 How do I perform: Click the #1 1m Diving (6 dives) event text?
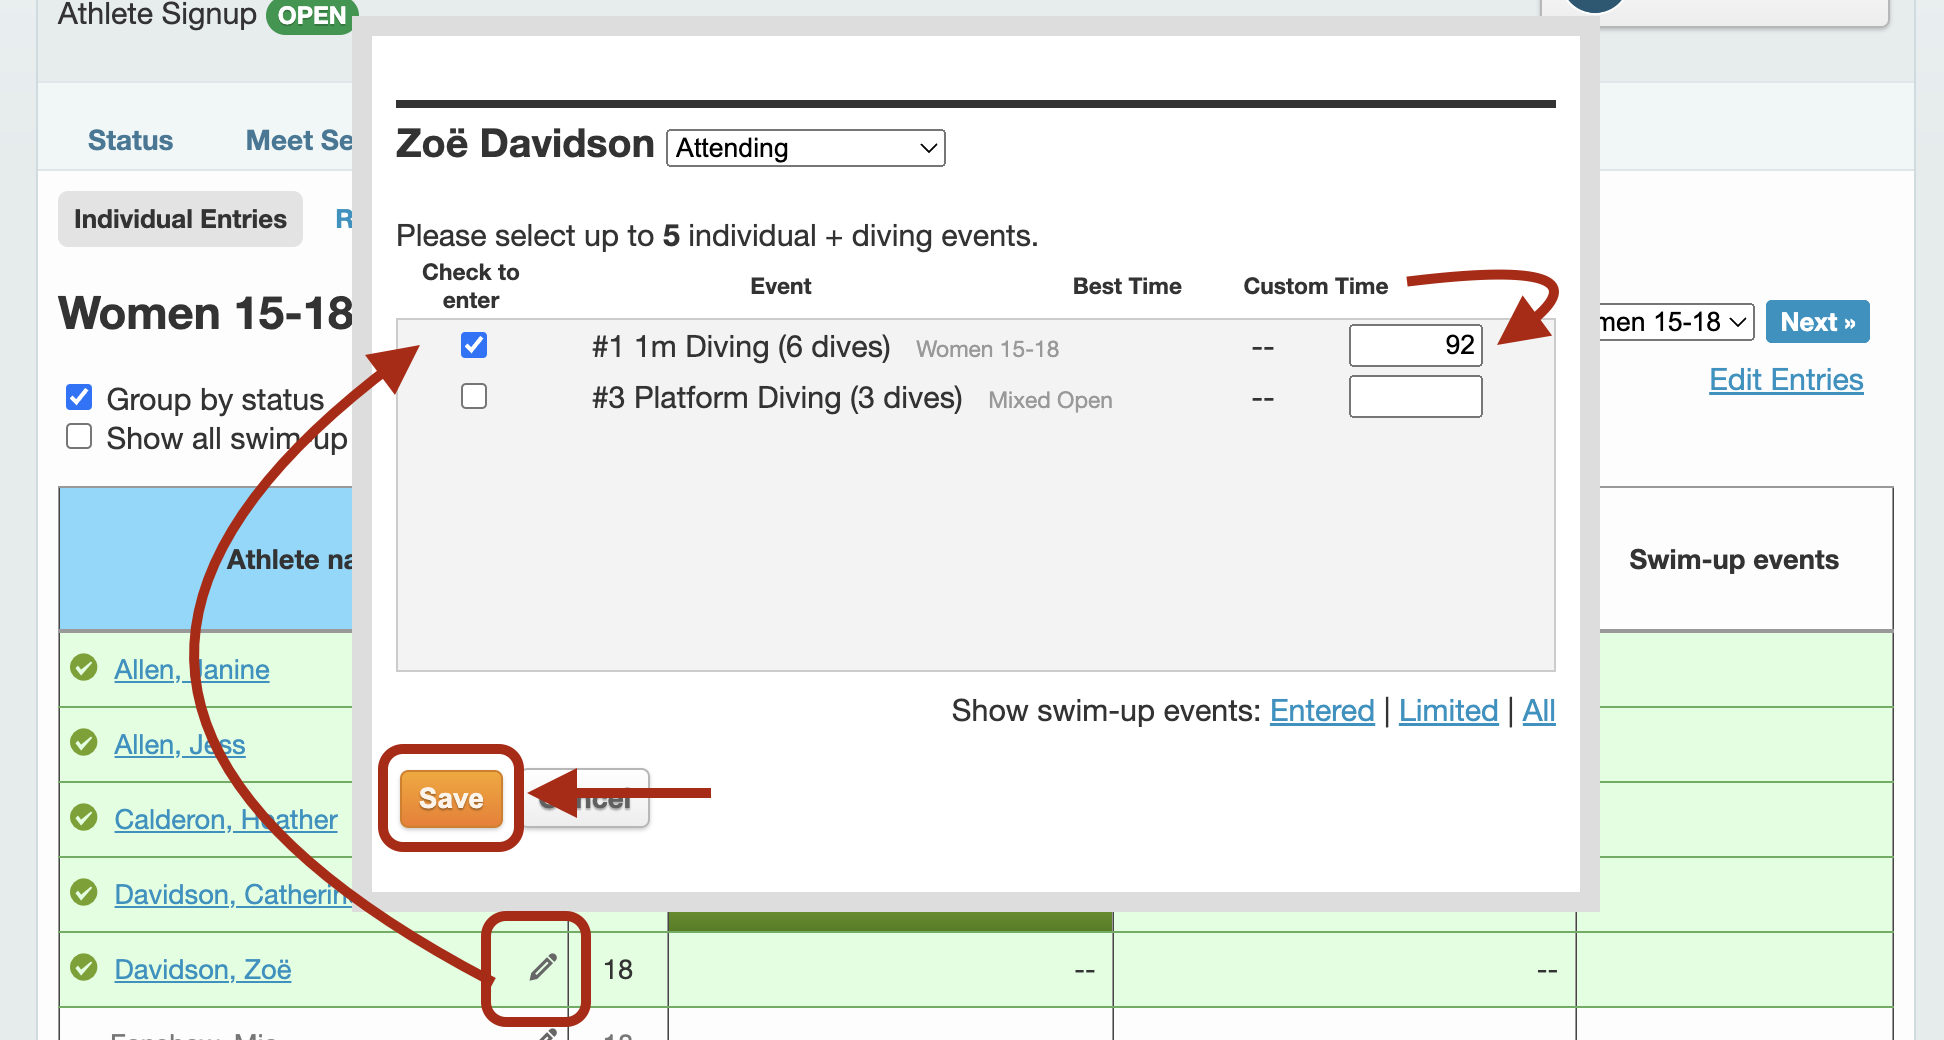741,346
